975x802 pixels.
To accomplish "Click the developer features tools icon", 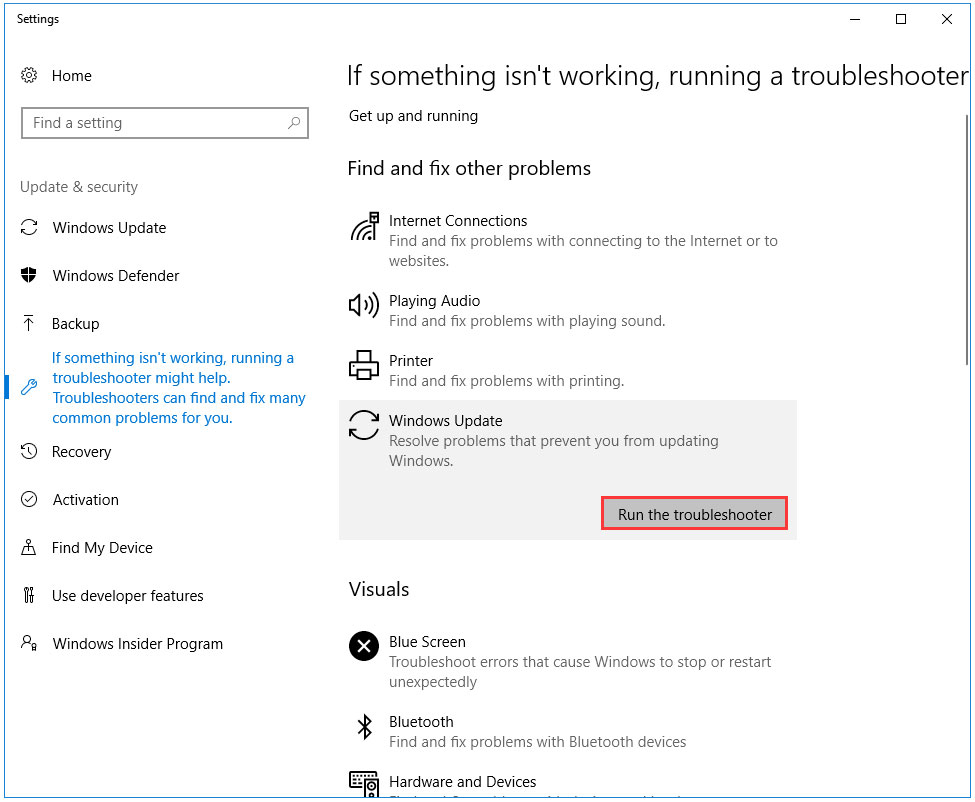I will click(x=29, y=595).
